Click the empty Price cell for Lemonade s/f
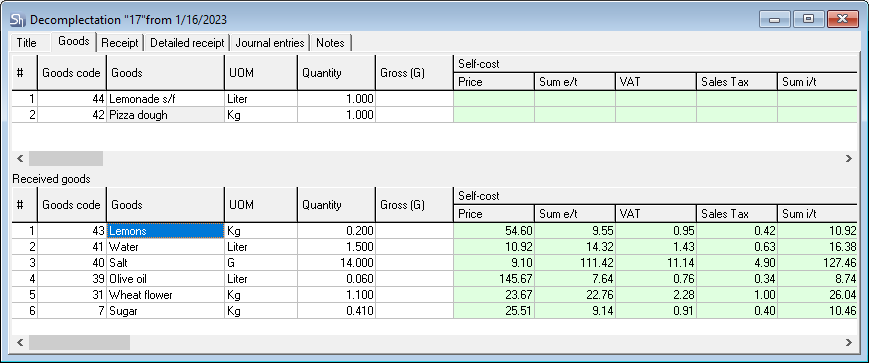 point(494,99)
